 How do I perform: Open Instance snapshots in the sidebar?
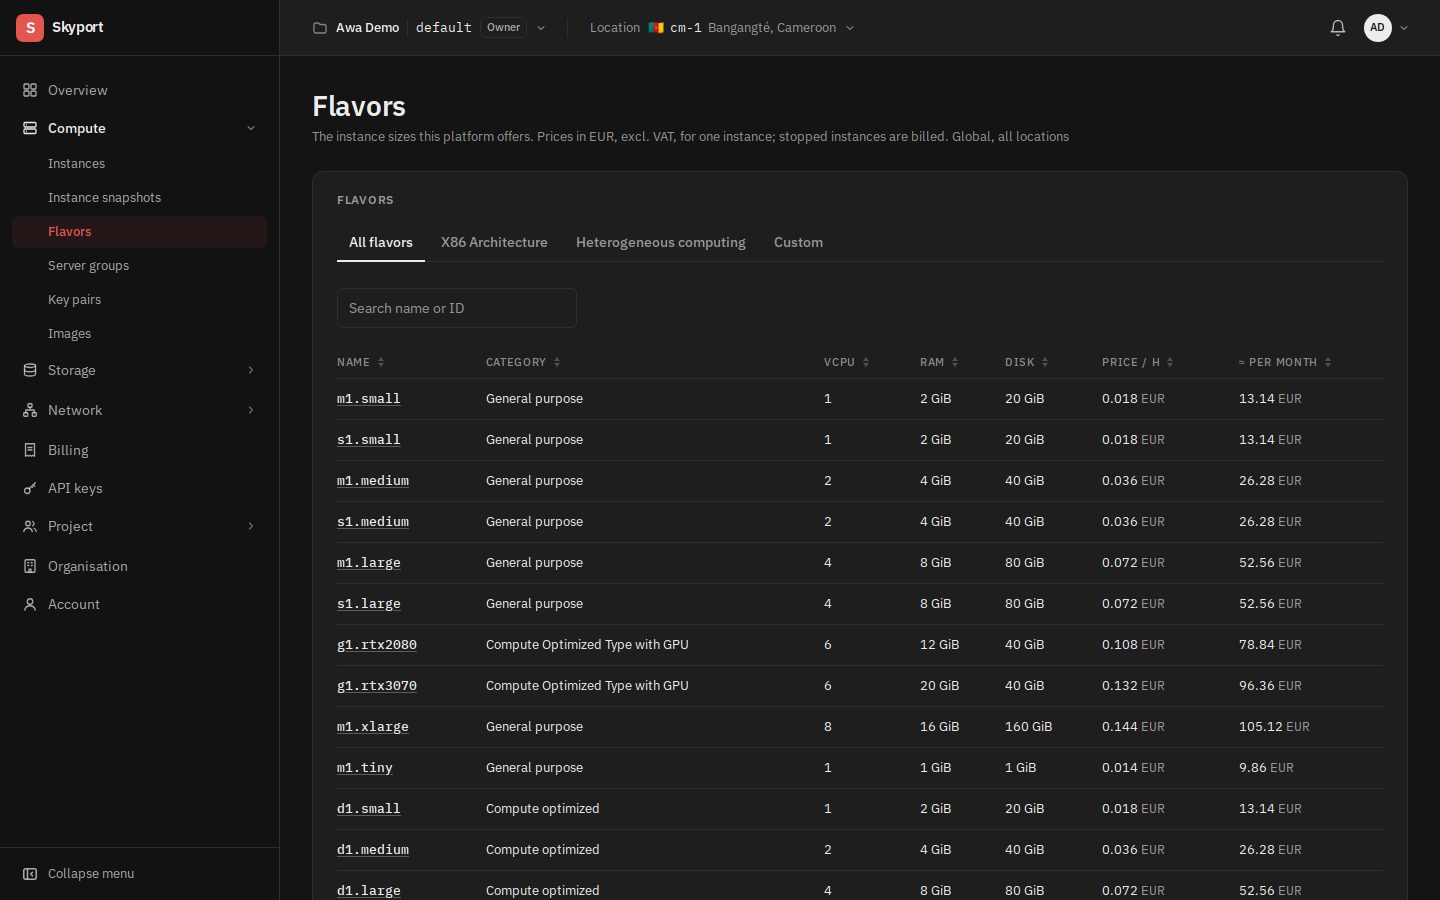pos(140,197)
